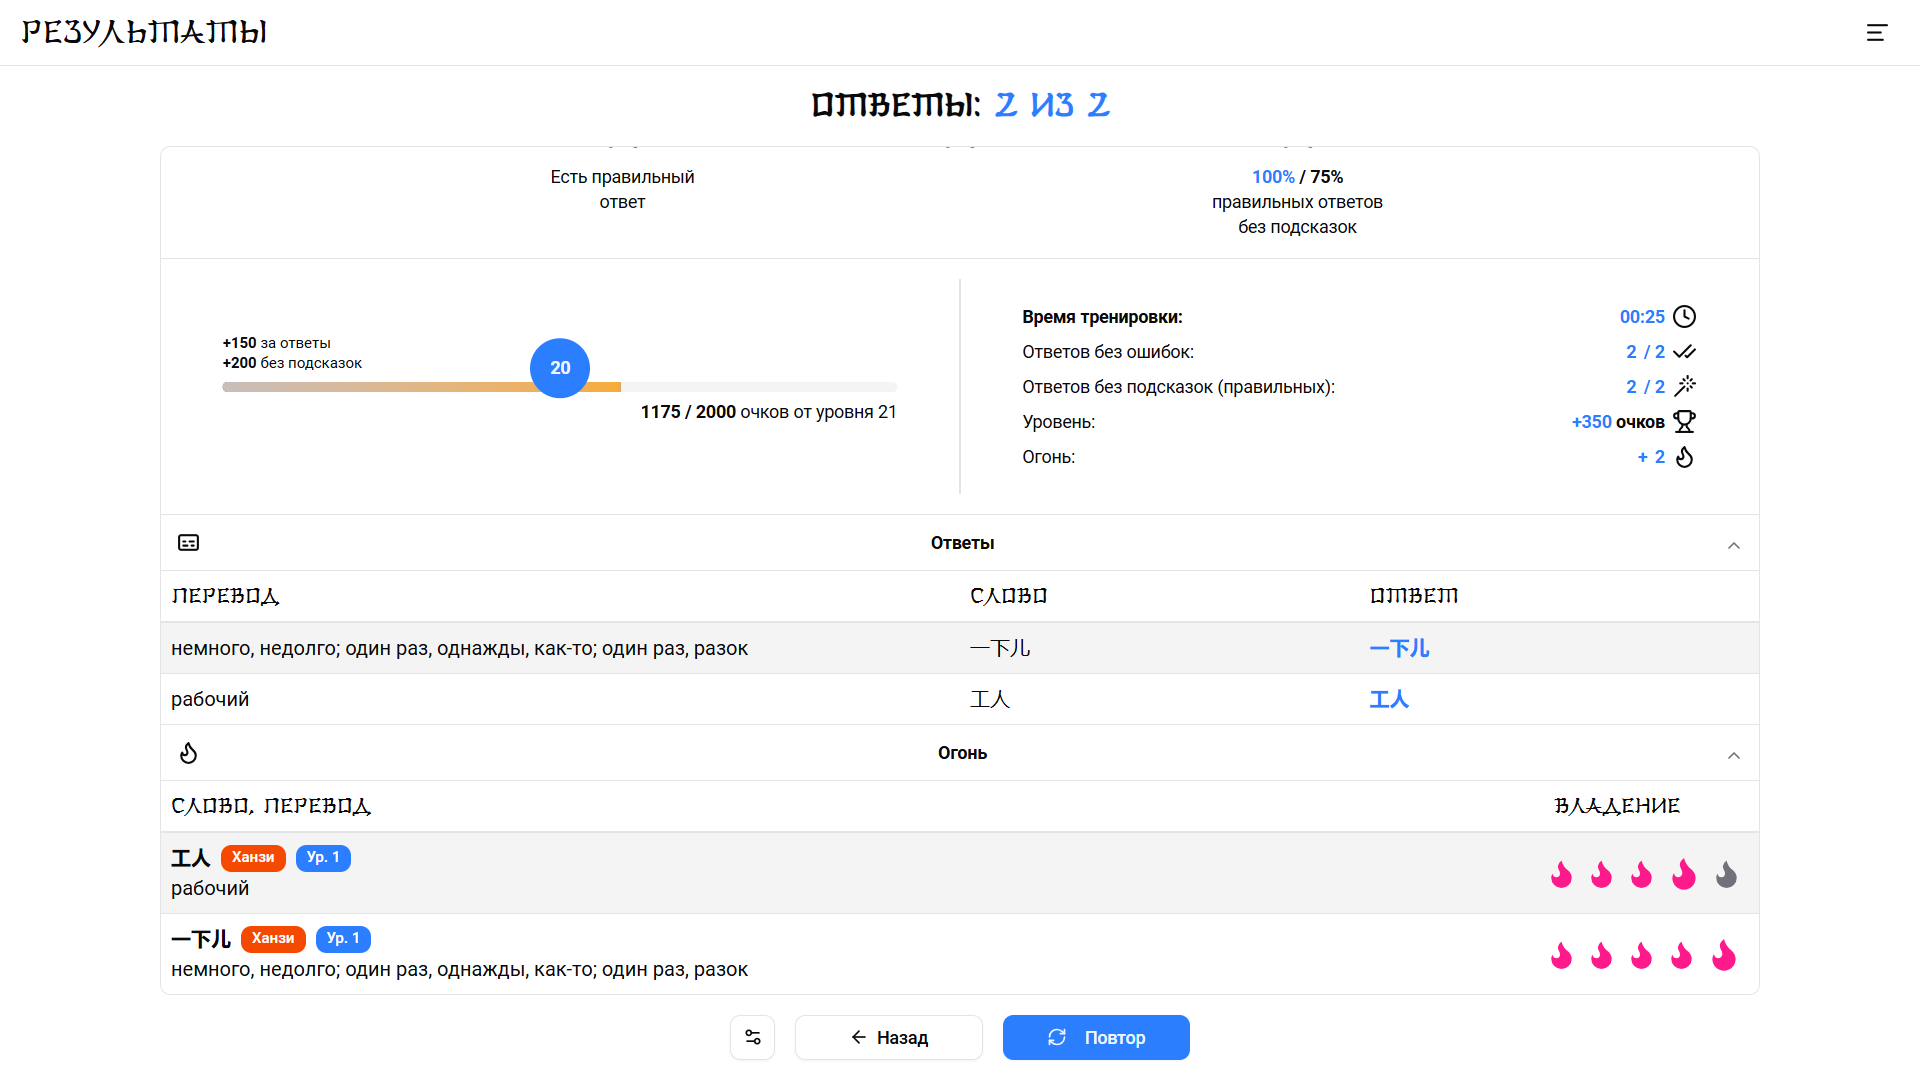1920x1080 pixels.
Task: Collapse the Огонь section with its chevron
Action: point(1735,754)
